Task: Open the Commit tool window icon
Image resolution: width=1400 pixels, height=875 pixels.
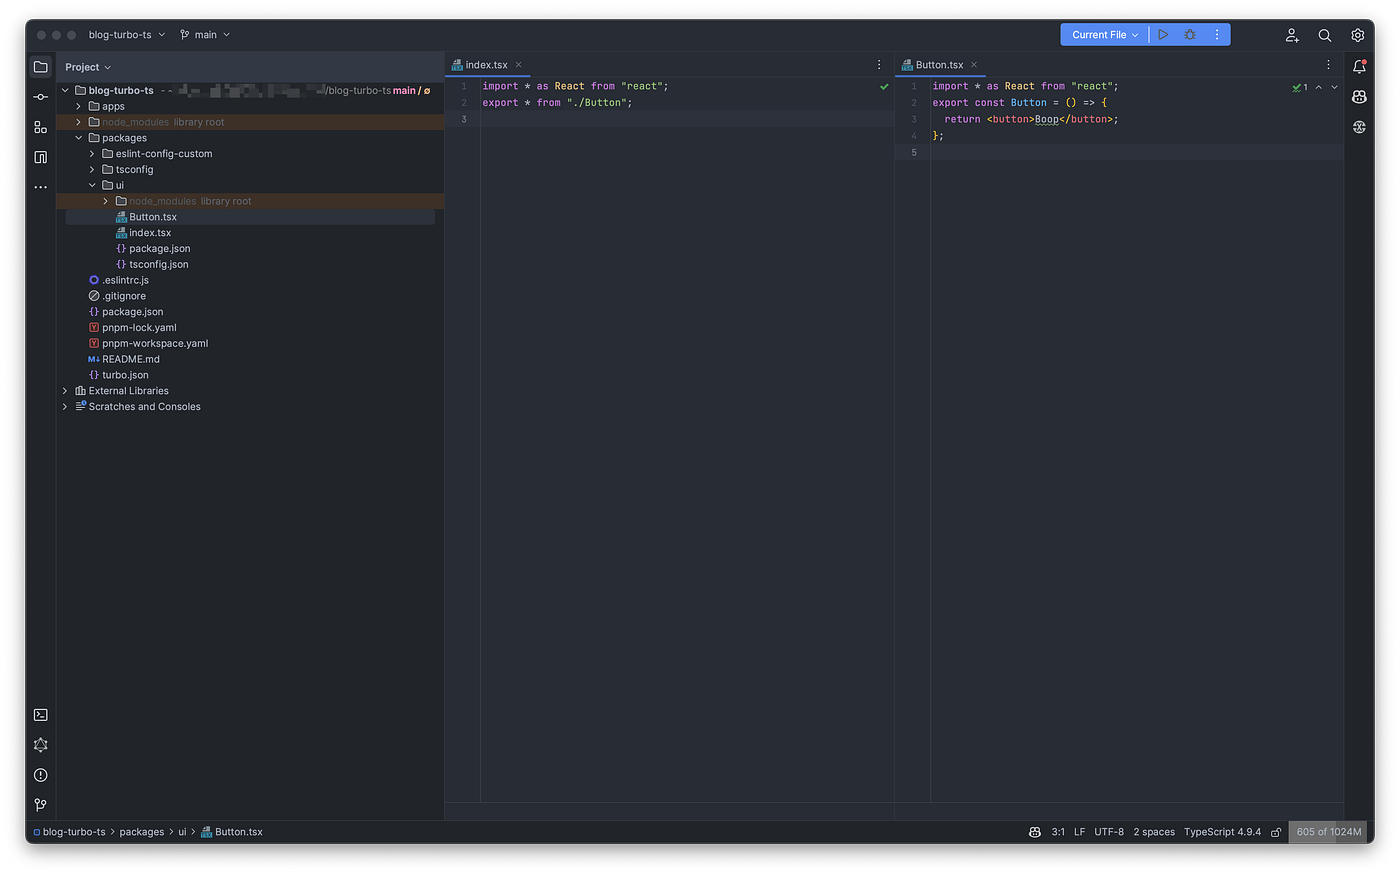Action: tap(40, 97)
